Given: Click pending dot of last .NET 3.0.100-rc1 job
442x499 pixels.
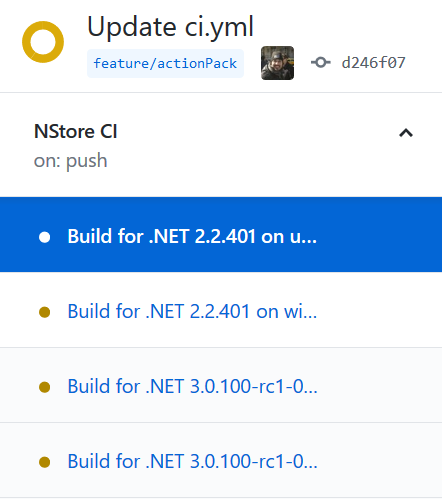Looking at the screenshot, I should click(x=45, y=462).
